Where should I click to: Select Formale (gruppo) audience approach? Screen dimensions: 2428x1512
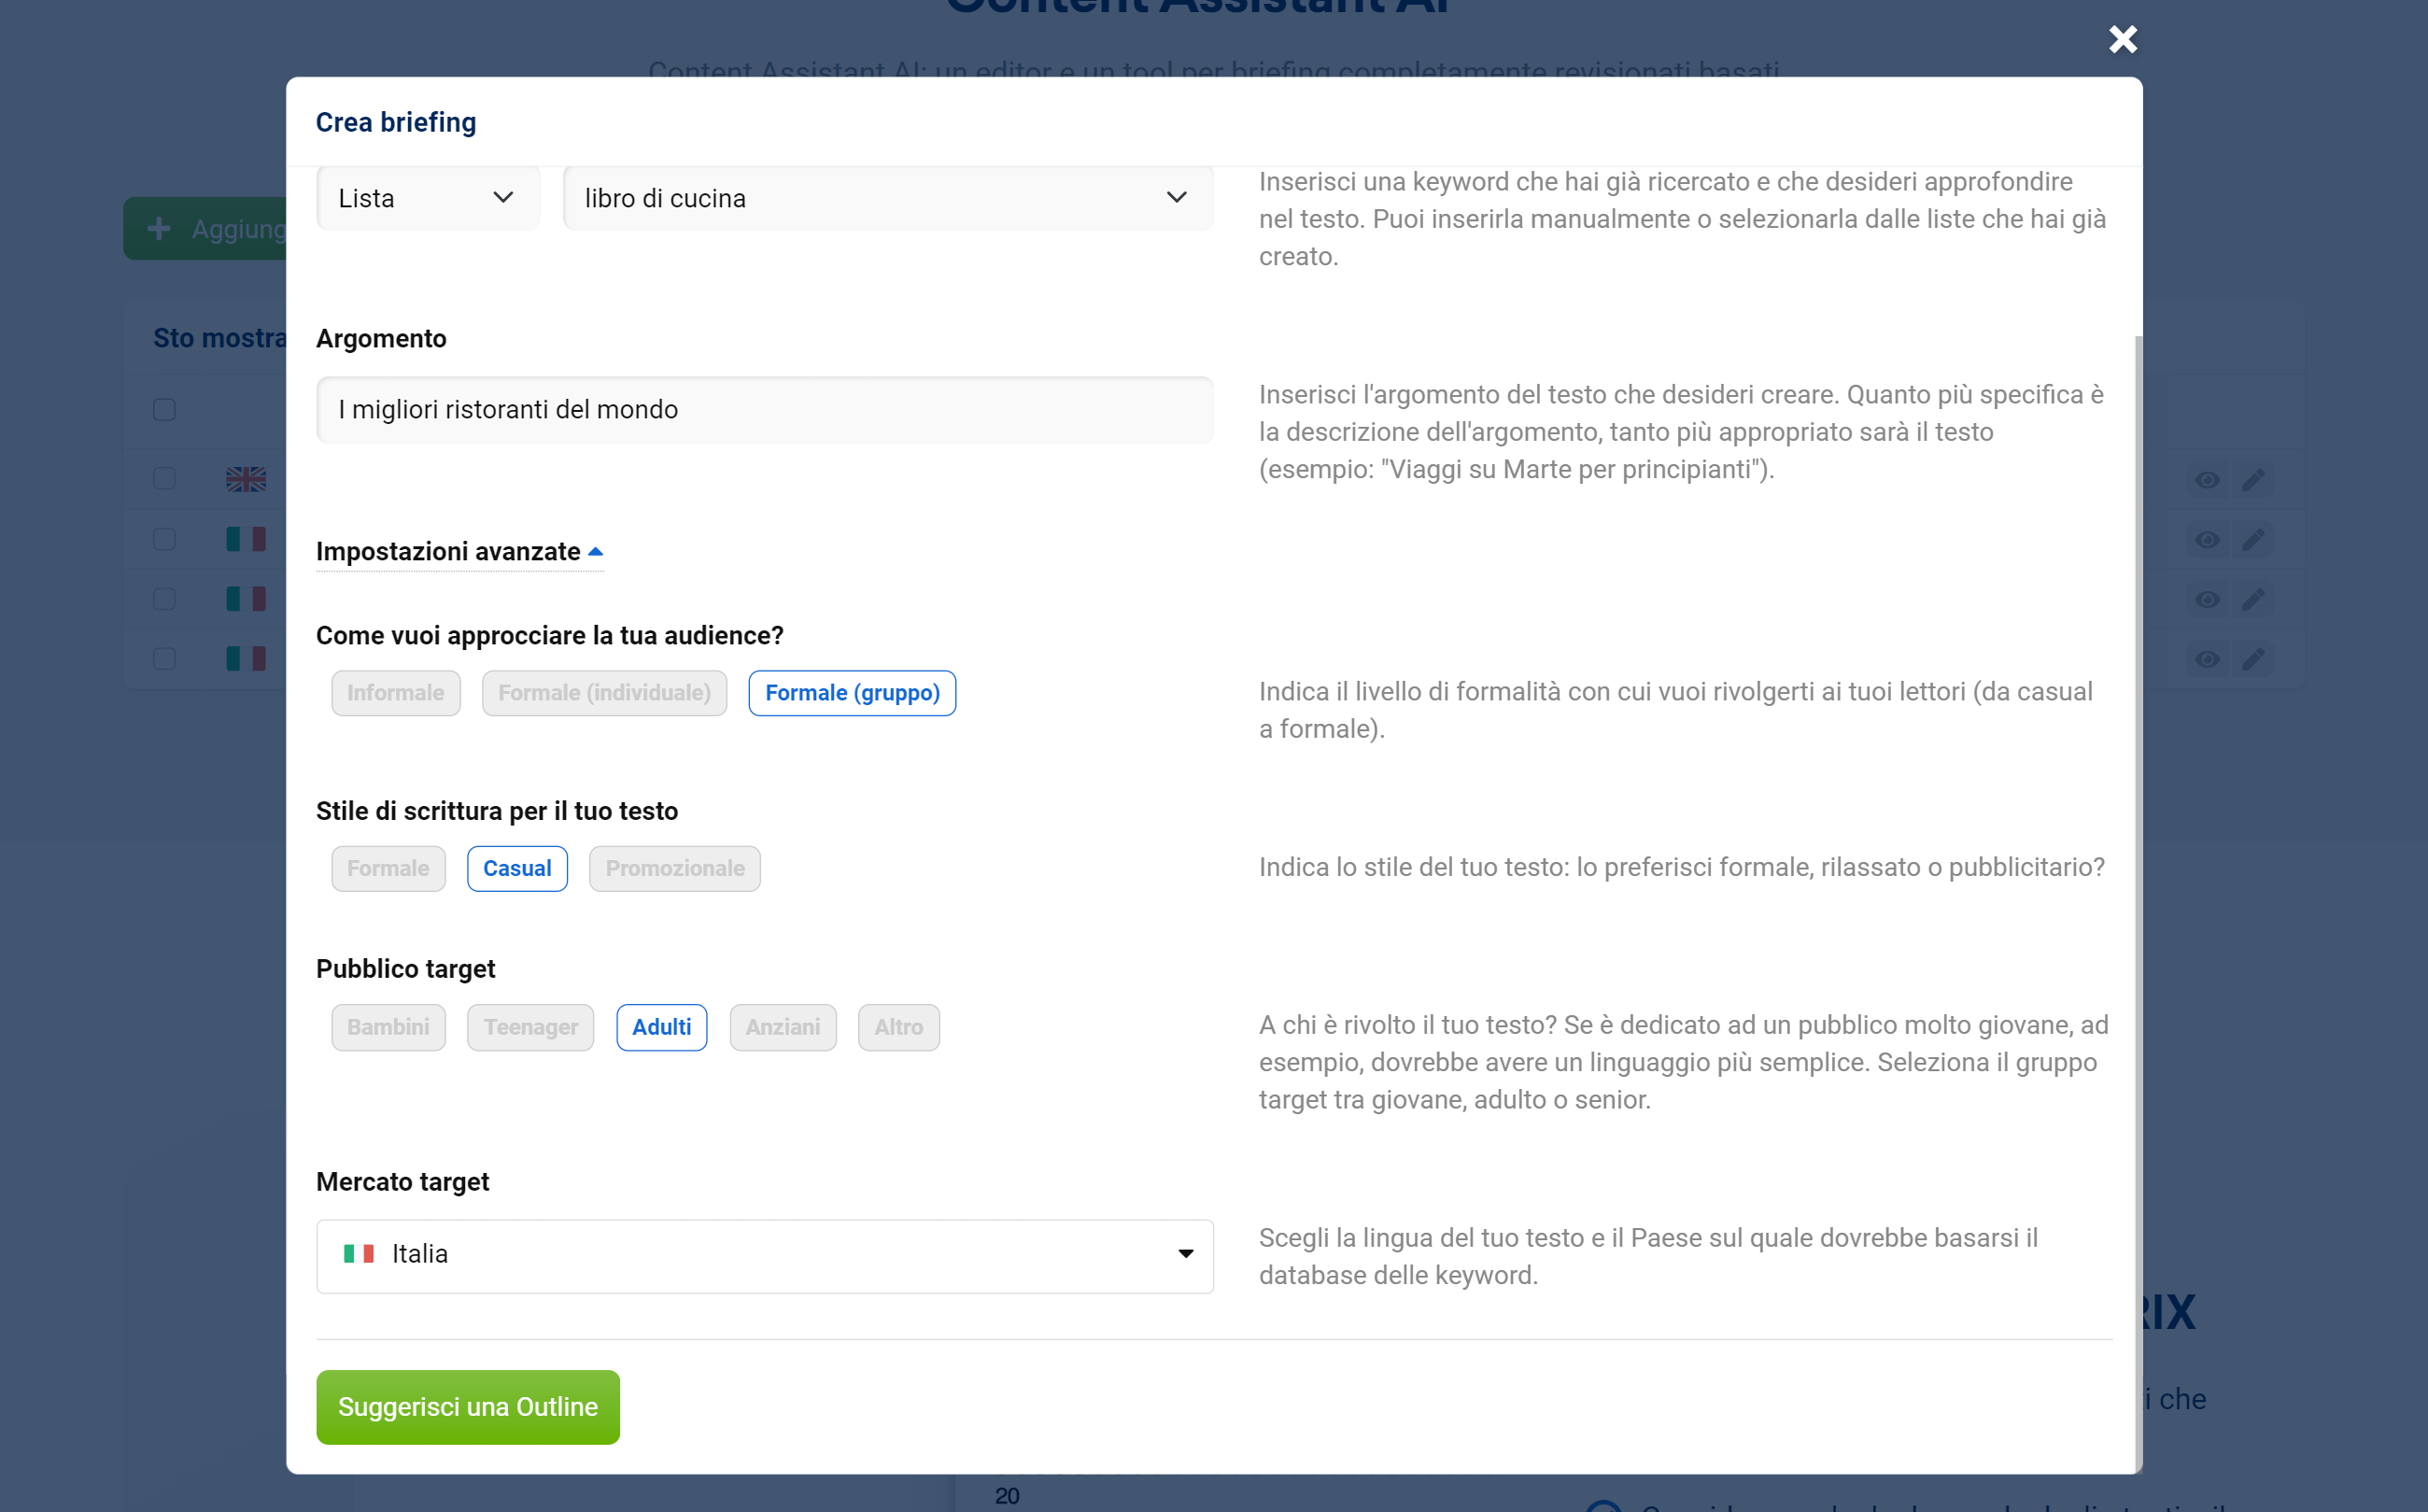[x=852, y=693]
